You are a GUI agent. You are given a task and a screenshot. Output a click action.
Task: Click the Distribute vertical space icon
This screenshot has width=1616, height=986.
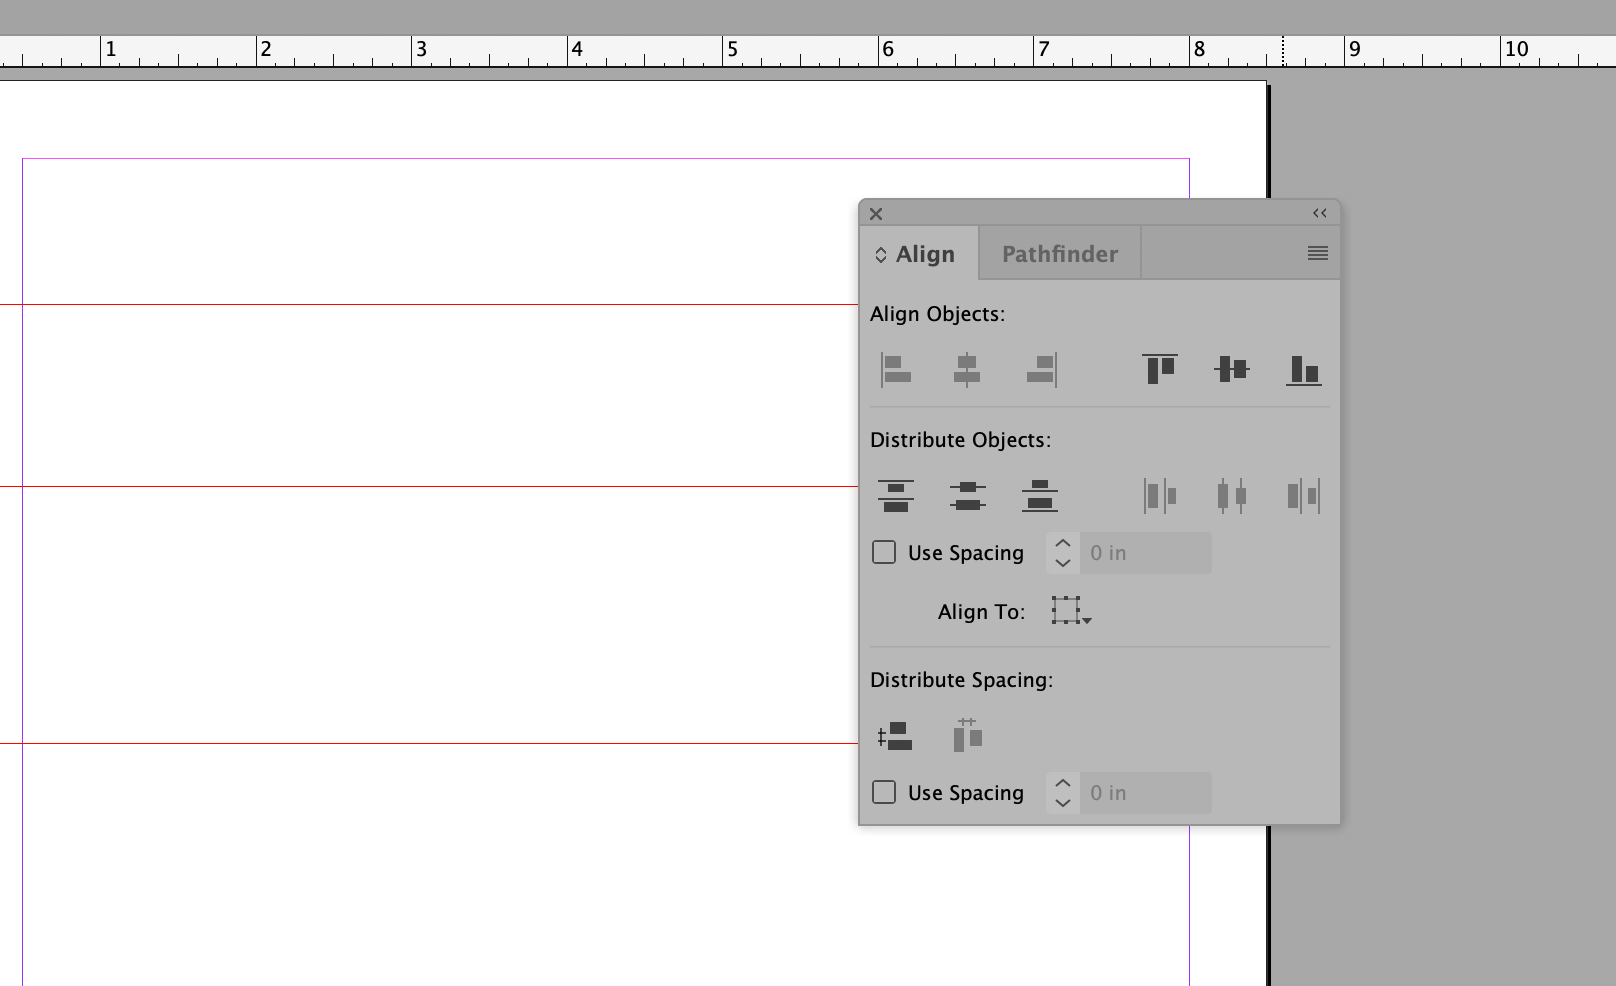(x=895, y=735)
